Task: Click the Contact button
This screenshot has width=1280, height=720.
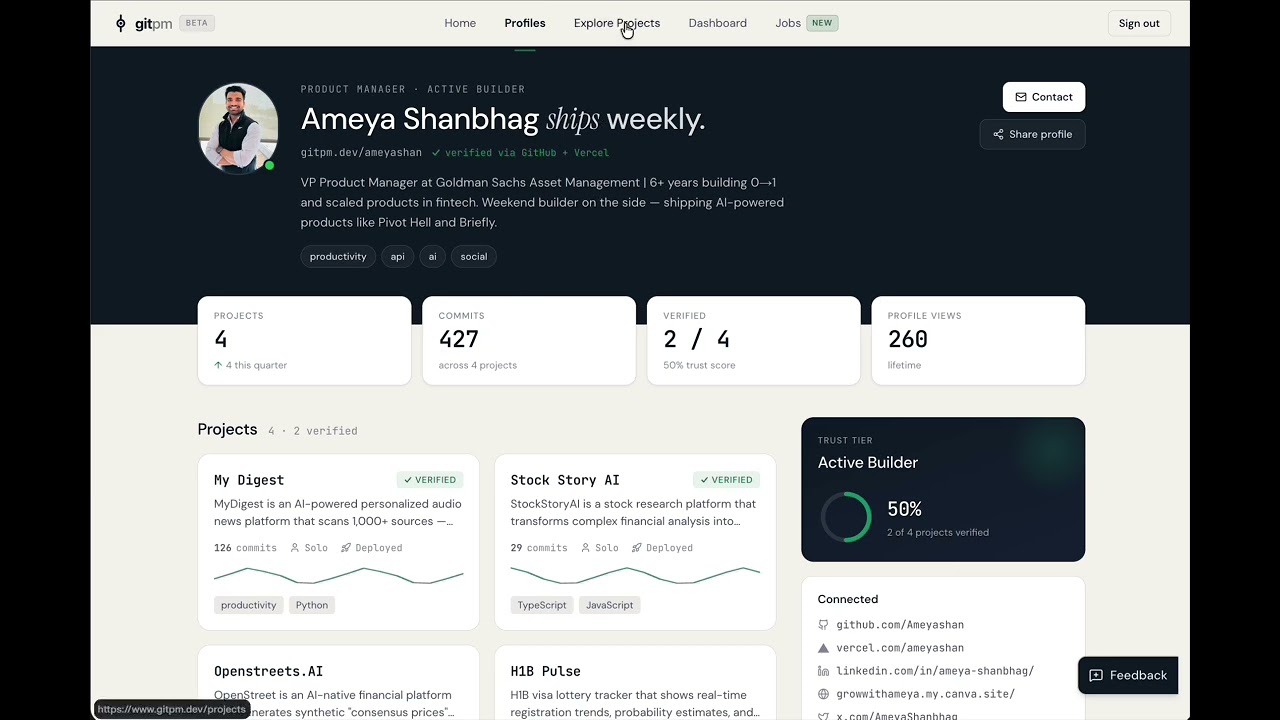Action: pos(1044,97)
